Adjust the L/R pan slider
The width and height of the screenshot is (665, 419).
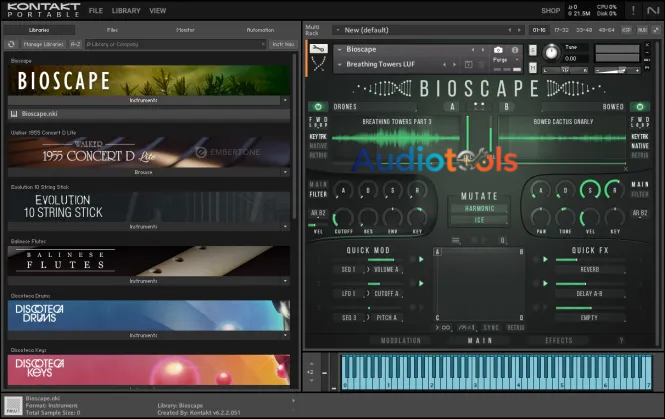[565, 70]
